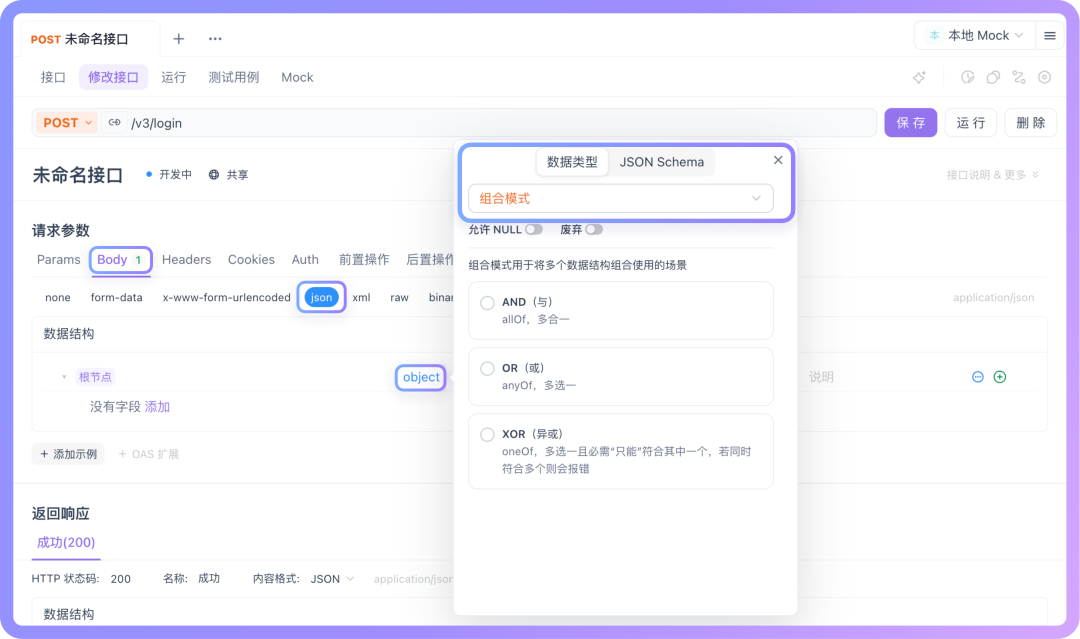This screenshot has height=639, width=1080.
Task: Click the 删除 button
Action: click(x=1030, y=123)
